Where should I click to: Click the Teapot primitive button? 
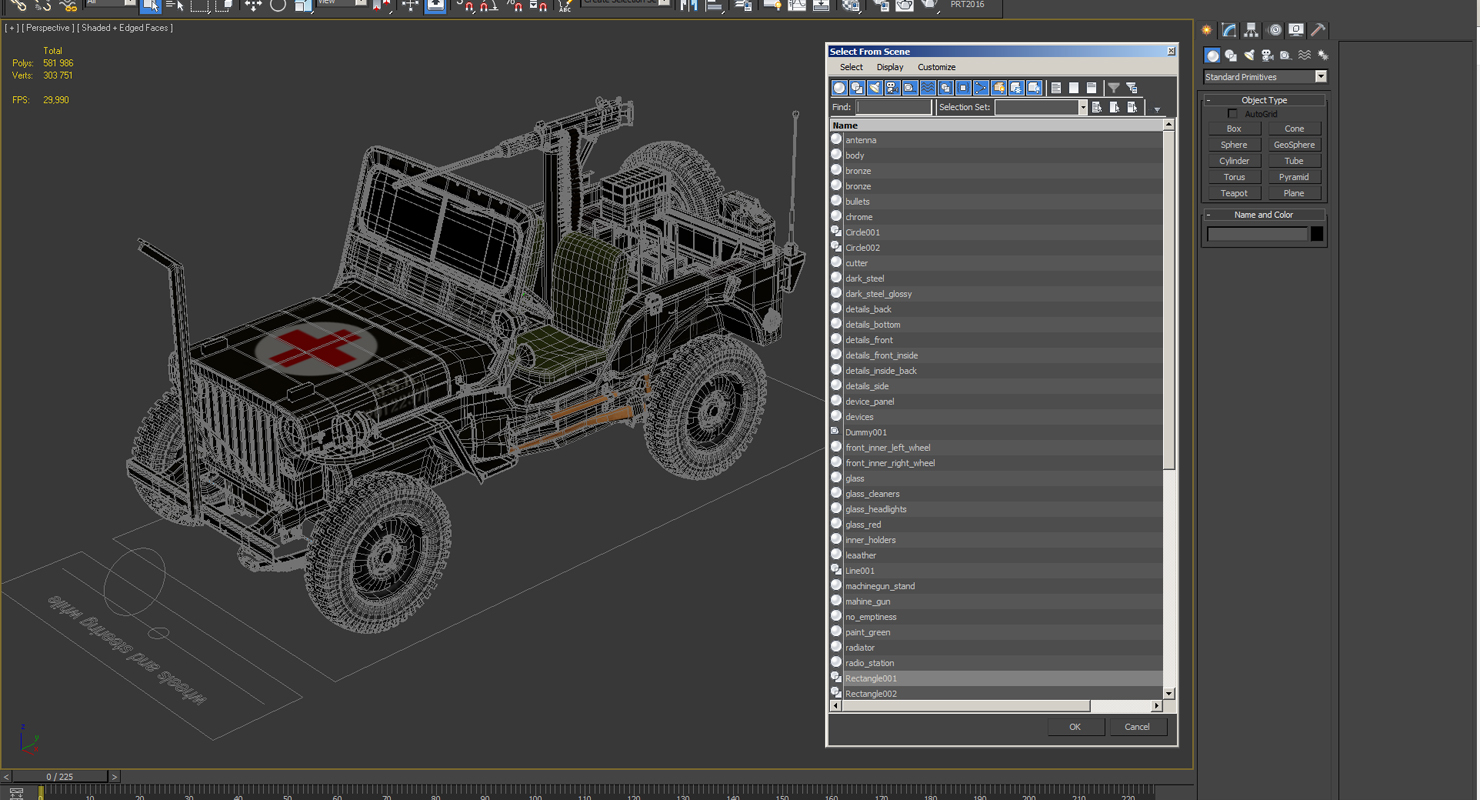coord(1234,193)
